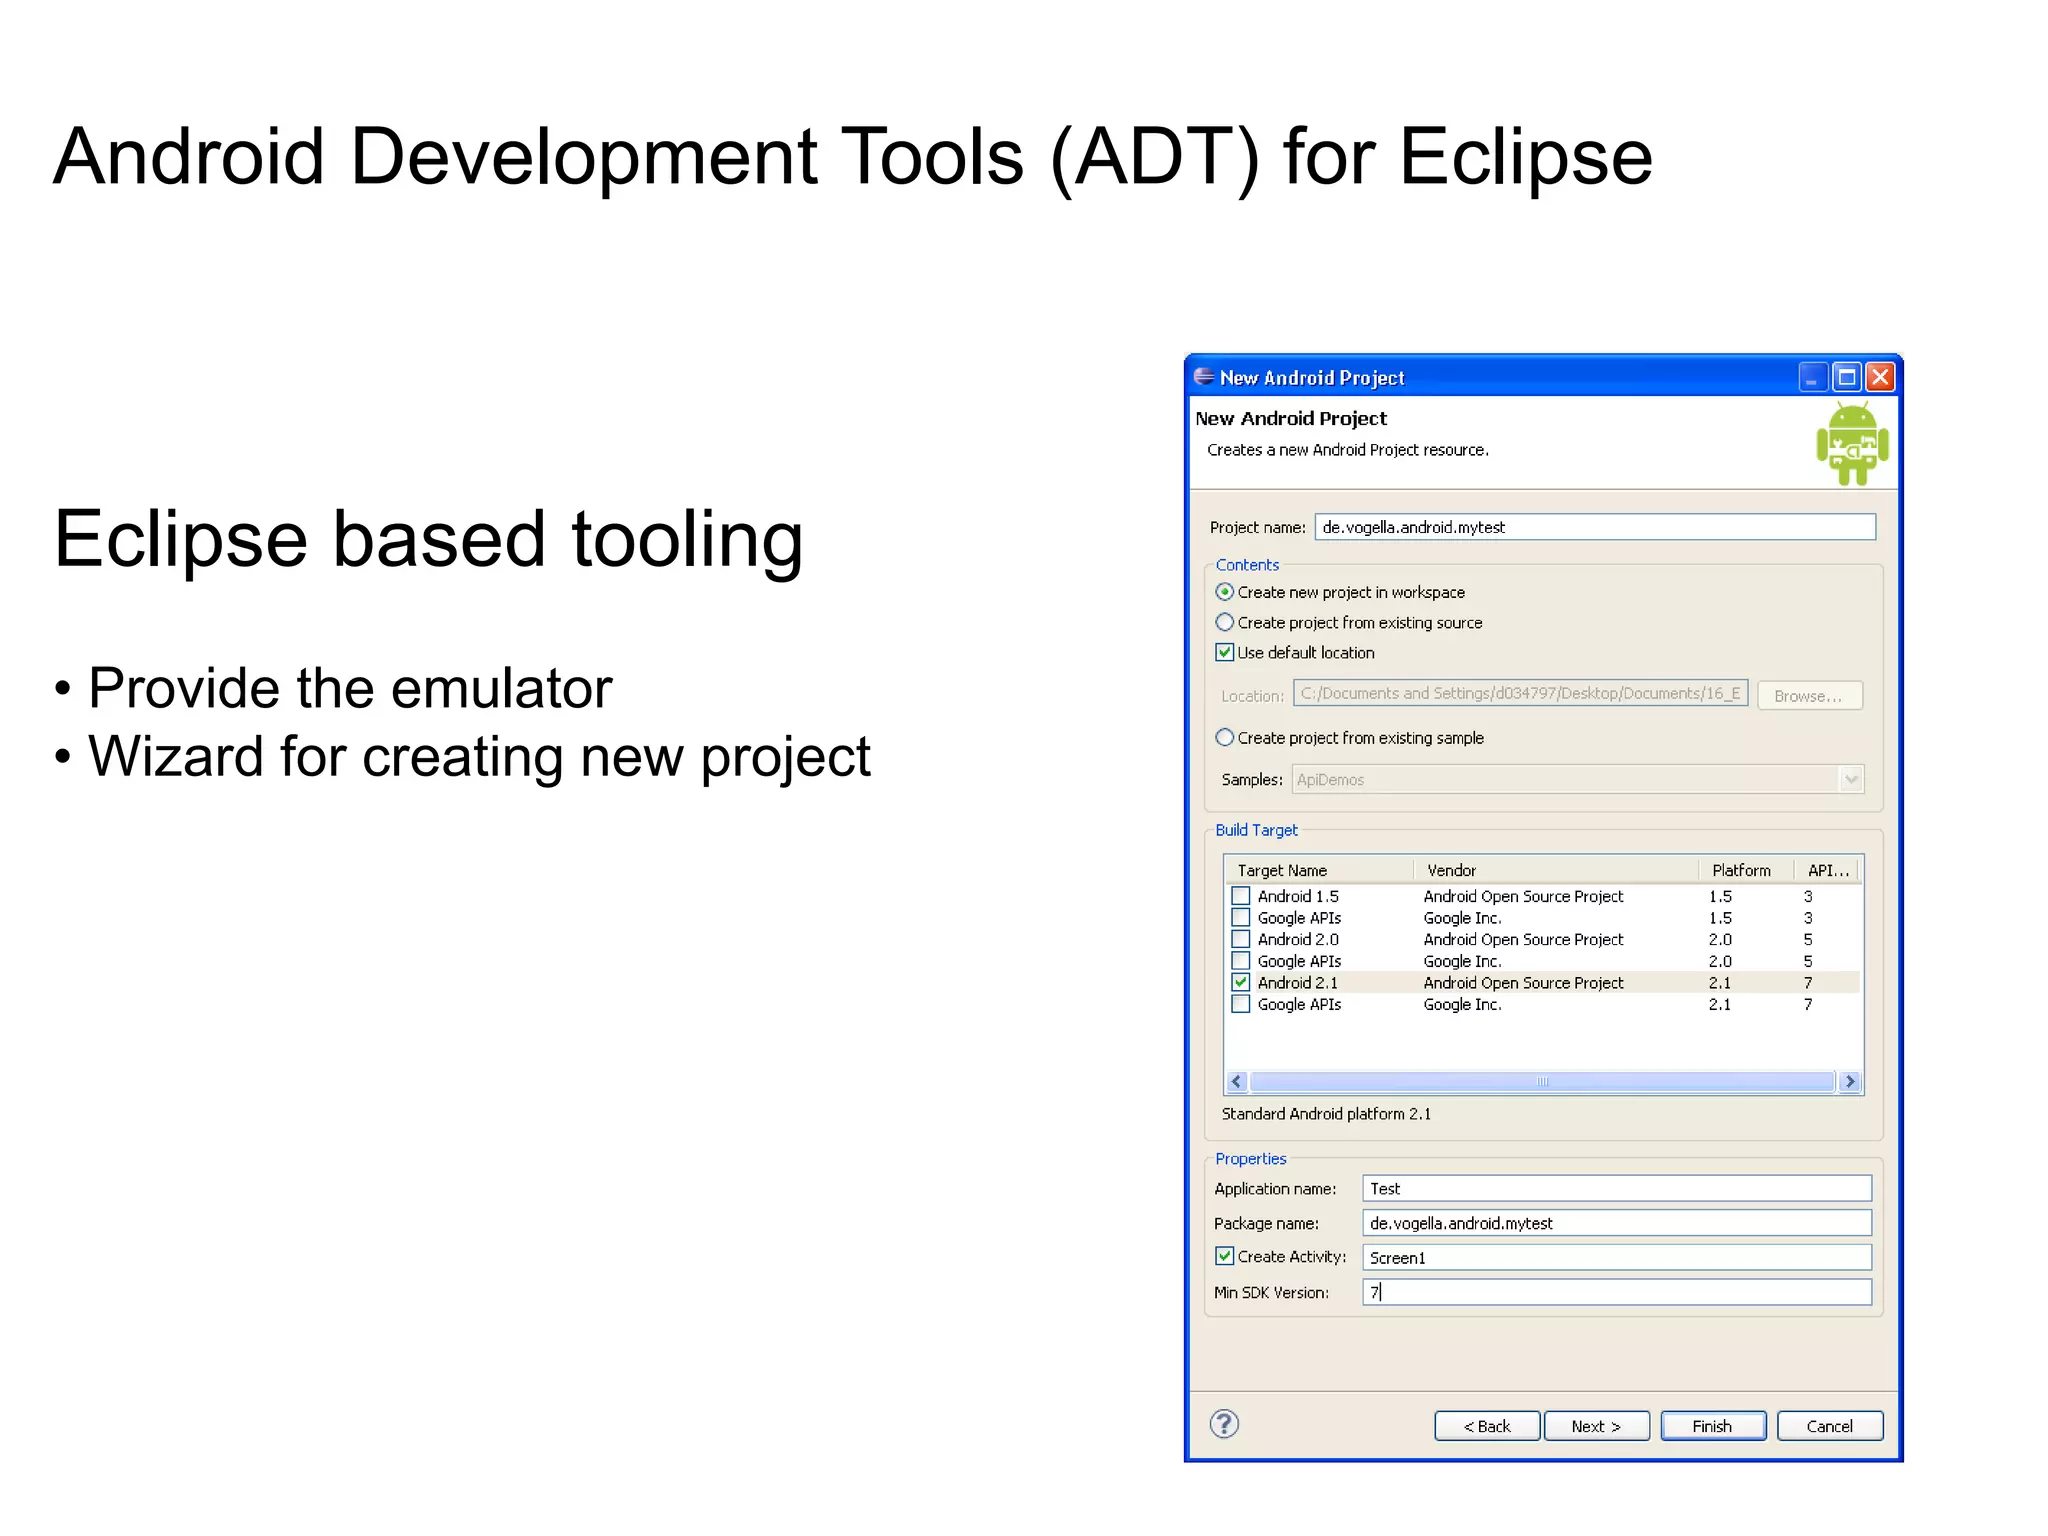Click the Back button
The image size is (2048, 1536).
point(1487,1426)
